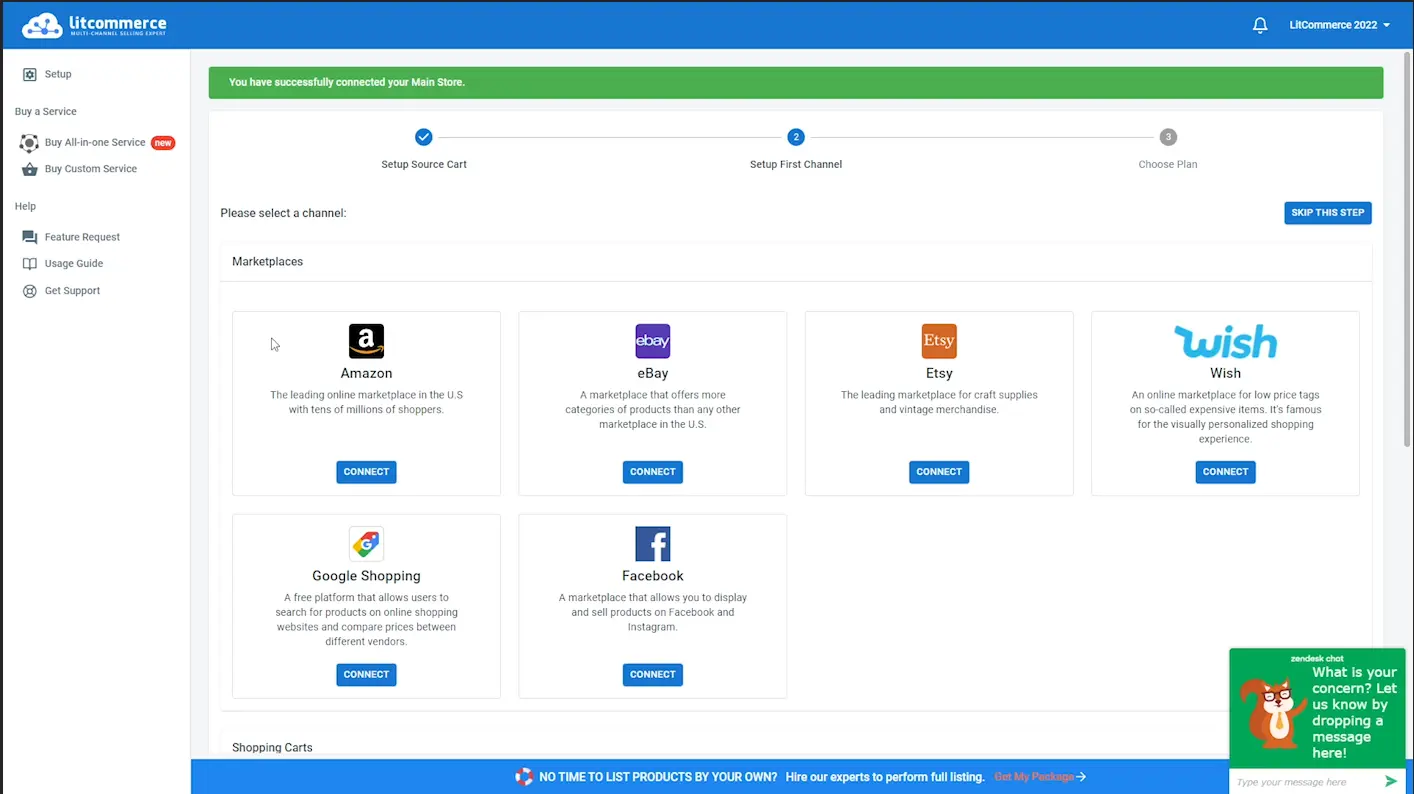
Task: Click the Etsy logo
Action: coord(939,341)
